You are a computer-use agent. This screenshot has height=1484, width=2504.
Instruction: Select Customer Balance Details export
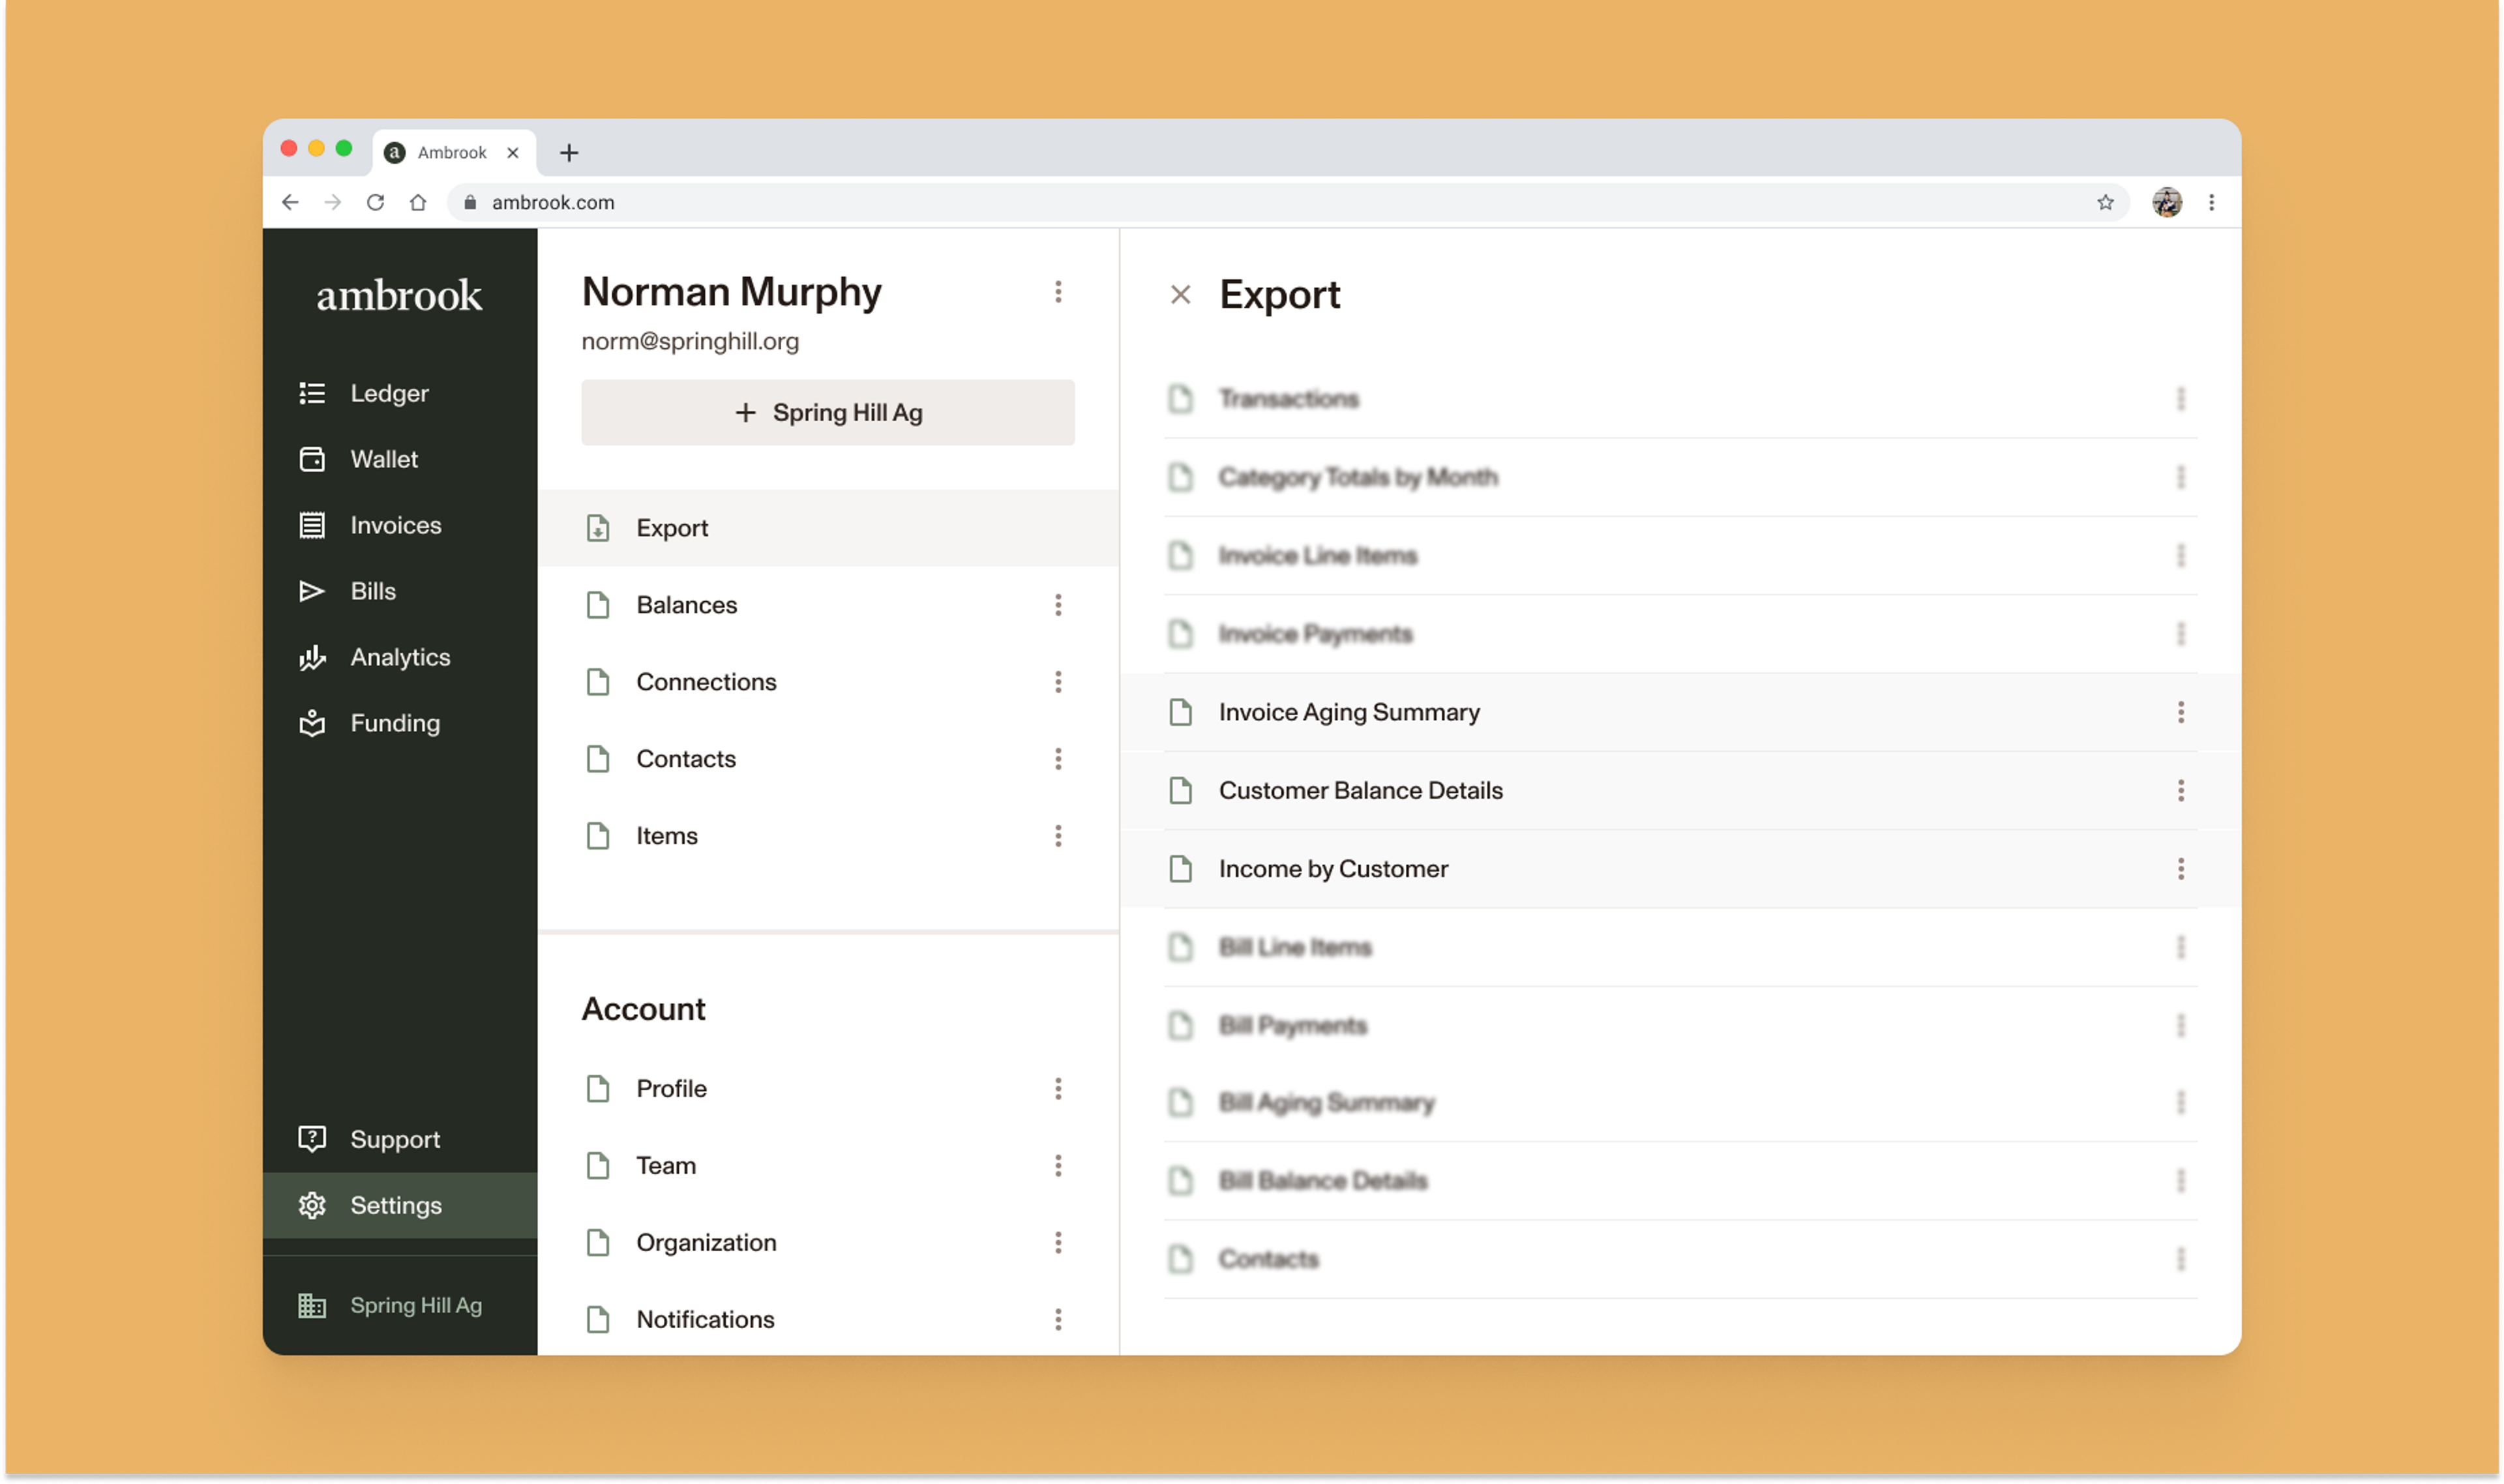coord(1360,791)
